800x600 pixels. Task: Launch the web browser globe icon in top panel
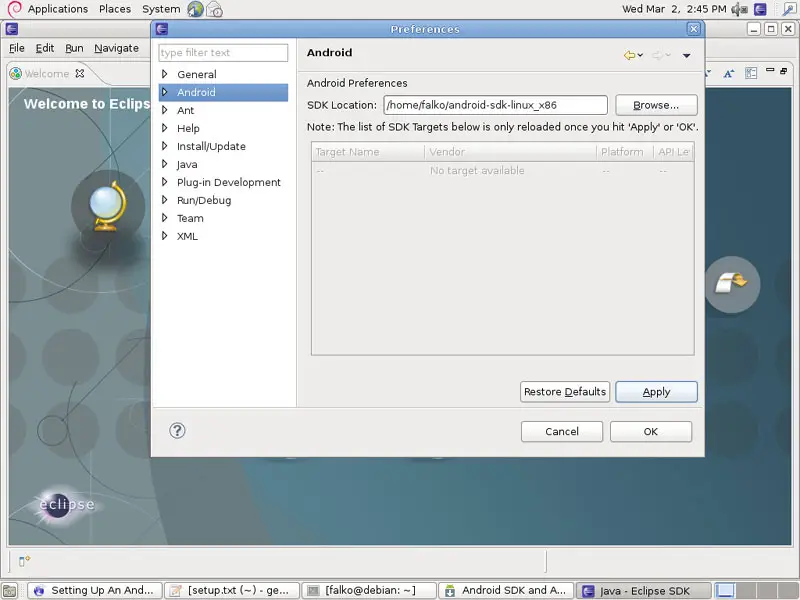coord(195,9)
